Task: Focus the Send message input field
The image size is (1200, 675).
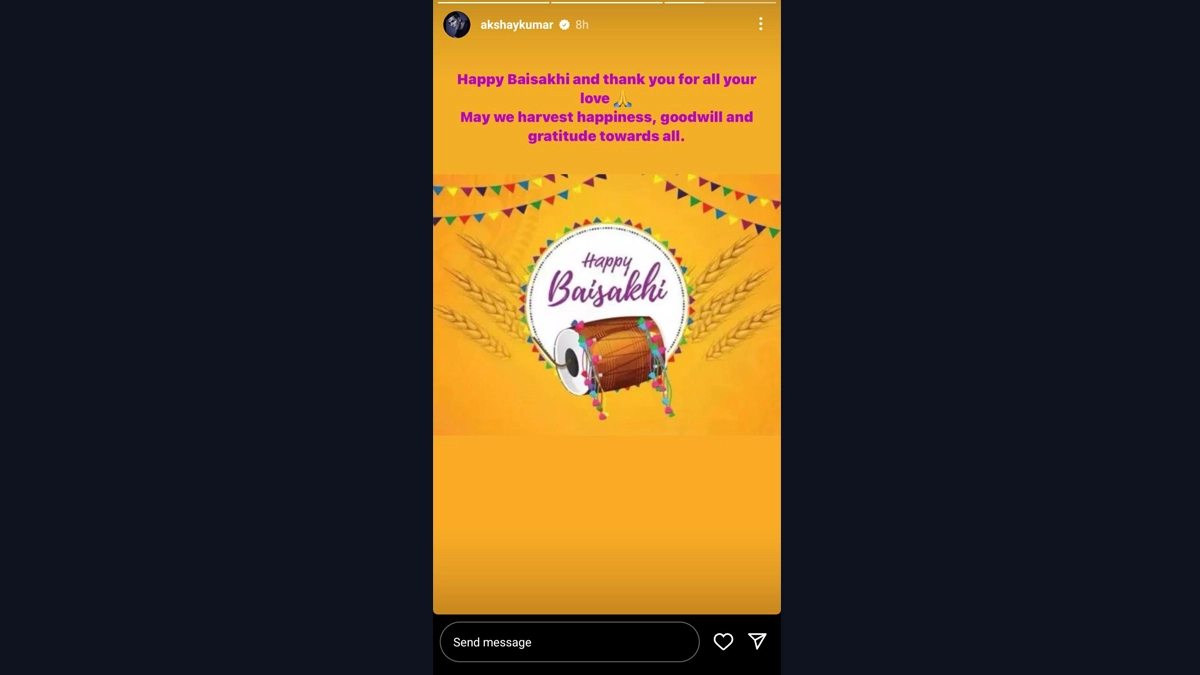Action: [x=570, y=642]
